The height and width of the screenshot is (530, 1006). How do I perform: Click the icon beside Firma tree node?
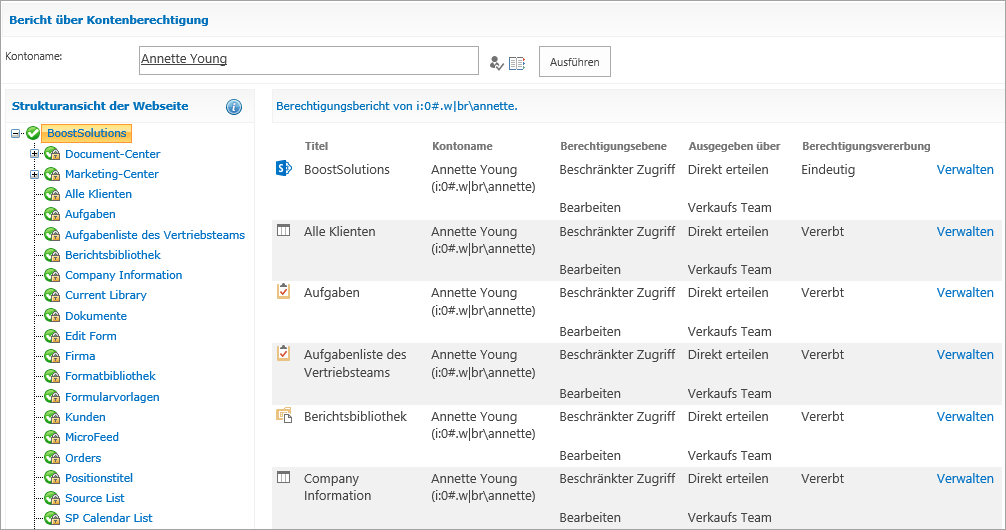(x=52, y=355)
